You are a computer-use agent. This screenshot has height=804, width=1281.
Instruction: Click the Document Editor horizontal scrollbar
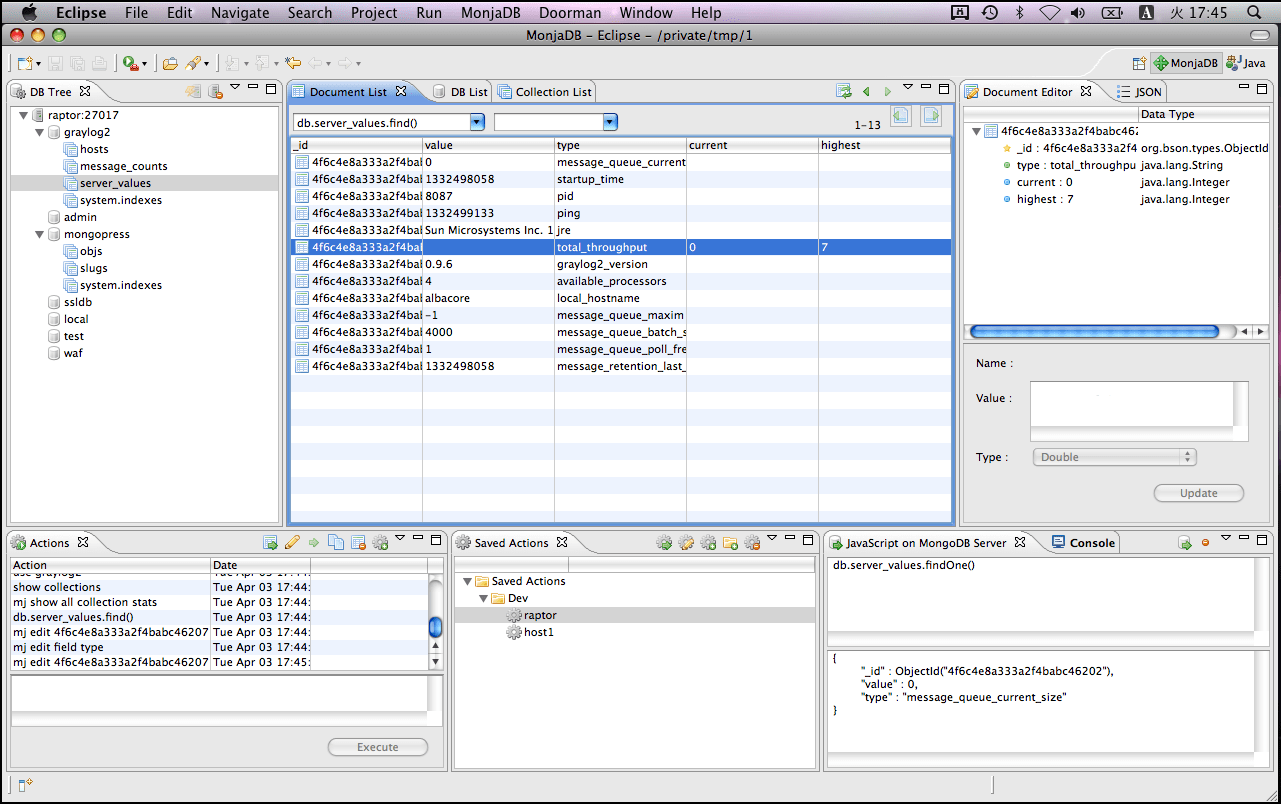click(1095, 332)
